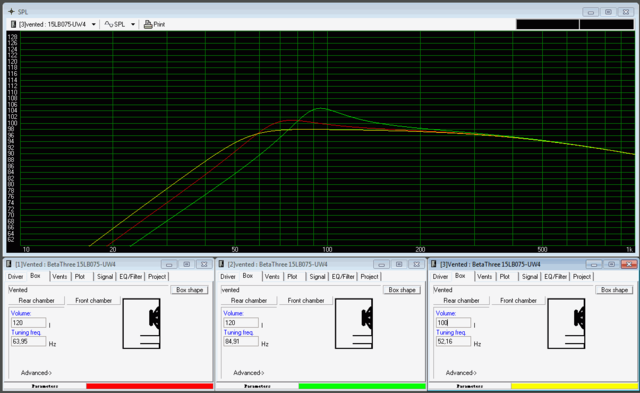
Task: Open Signal tab in [2]vented window
Action: click(317, 277)
